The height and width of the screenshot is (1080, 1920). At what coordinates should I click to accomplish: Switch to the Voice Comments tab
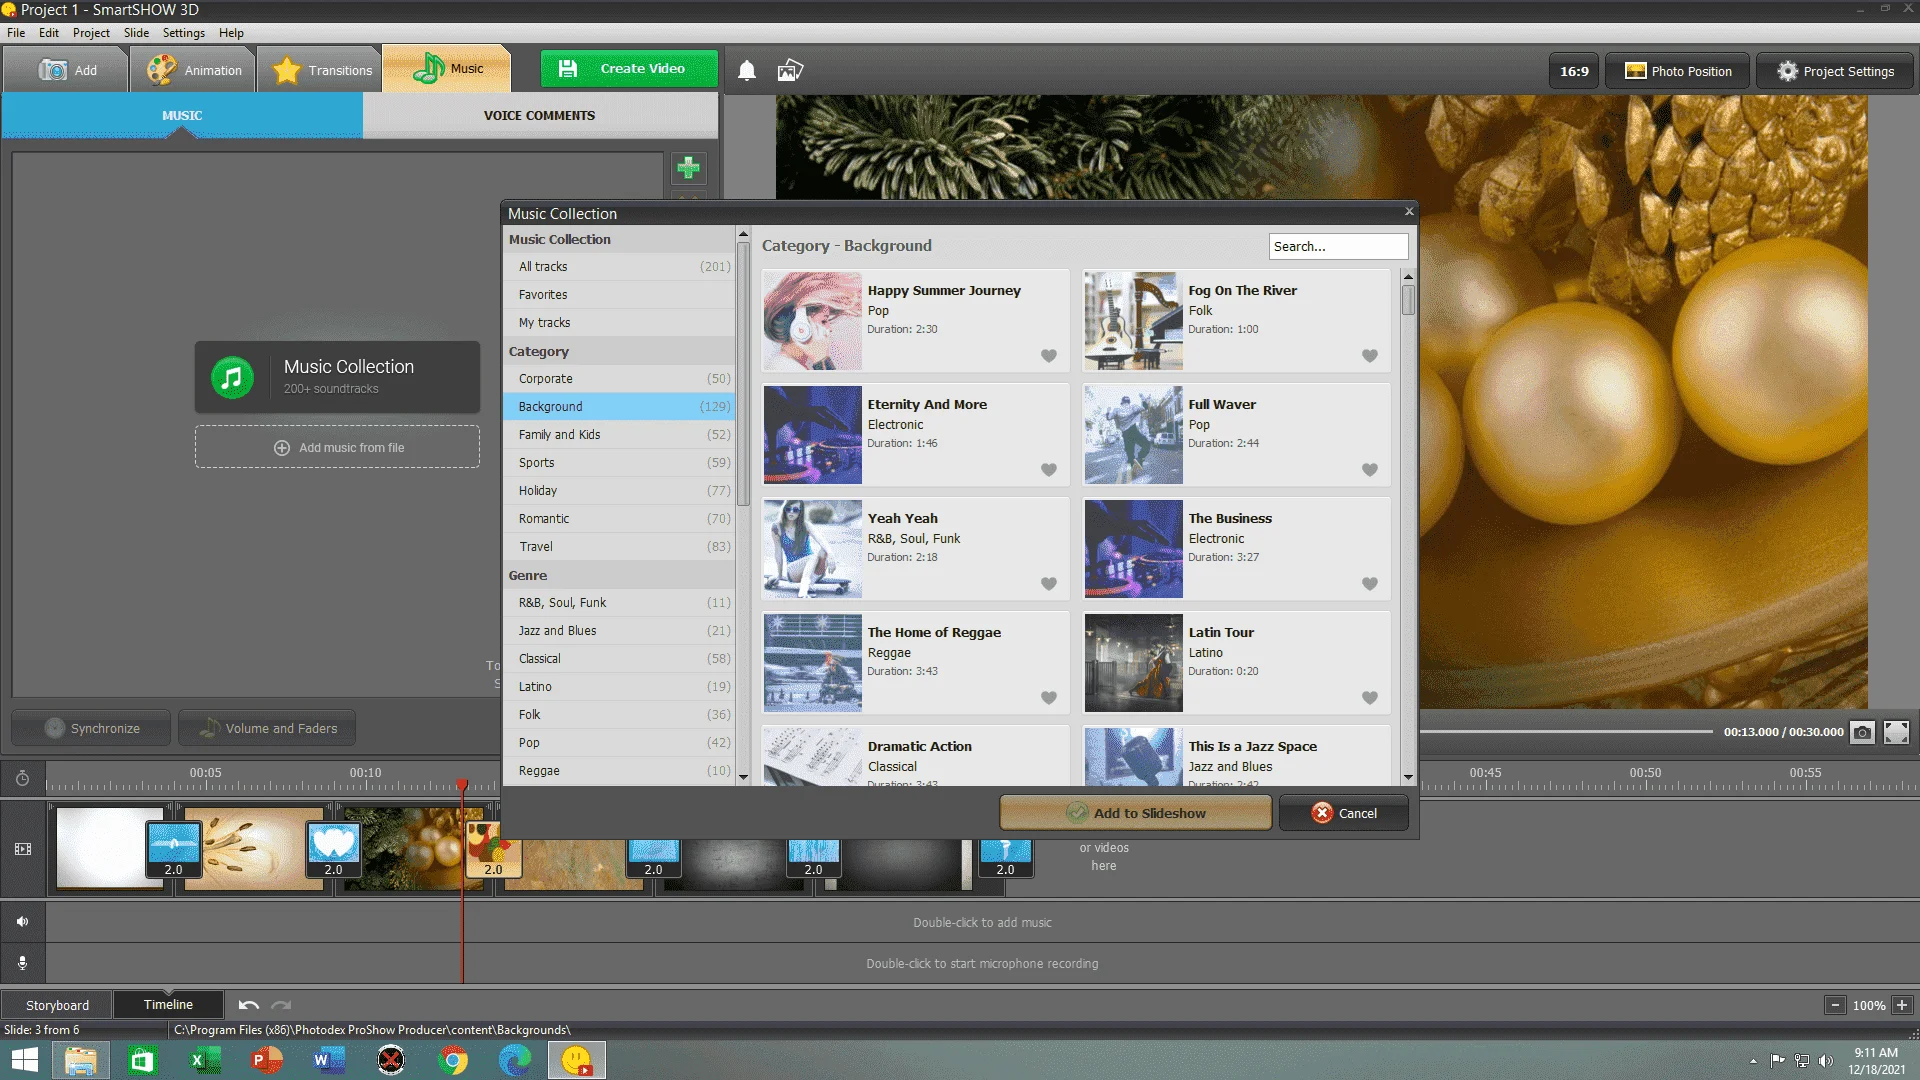click(x=539, y=115)
